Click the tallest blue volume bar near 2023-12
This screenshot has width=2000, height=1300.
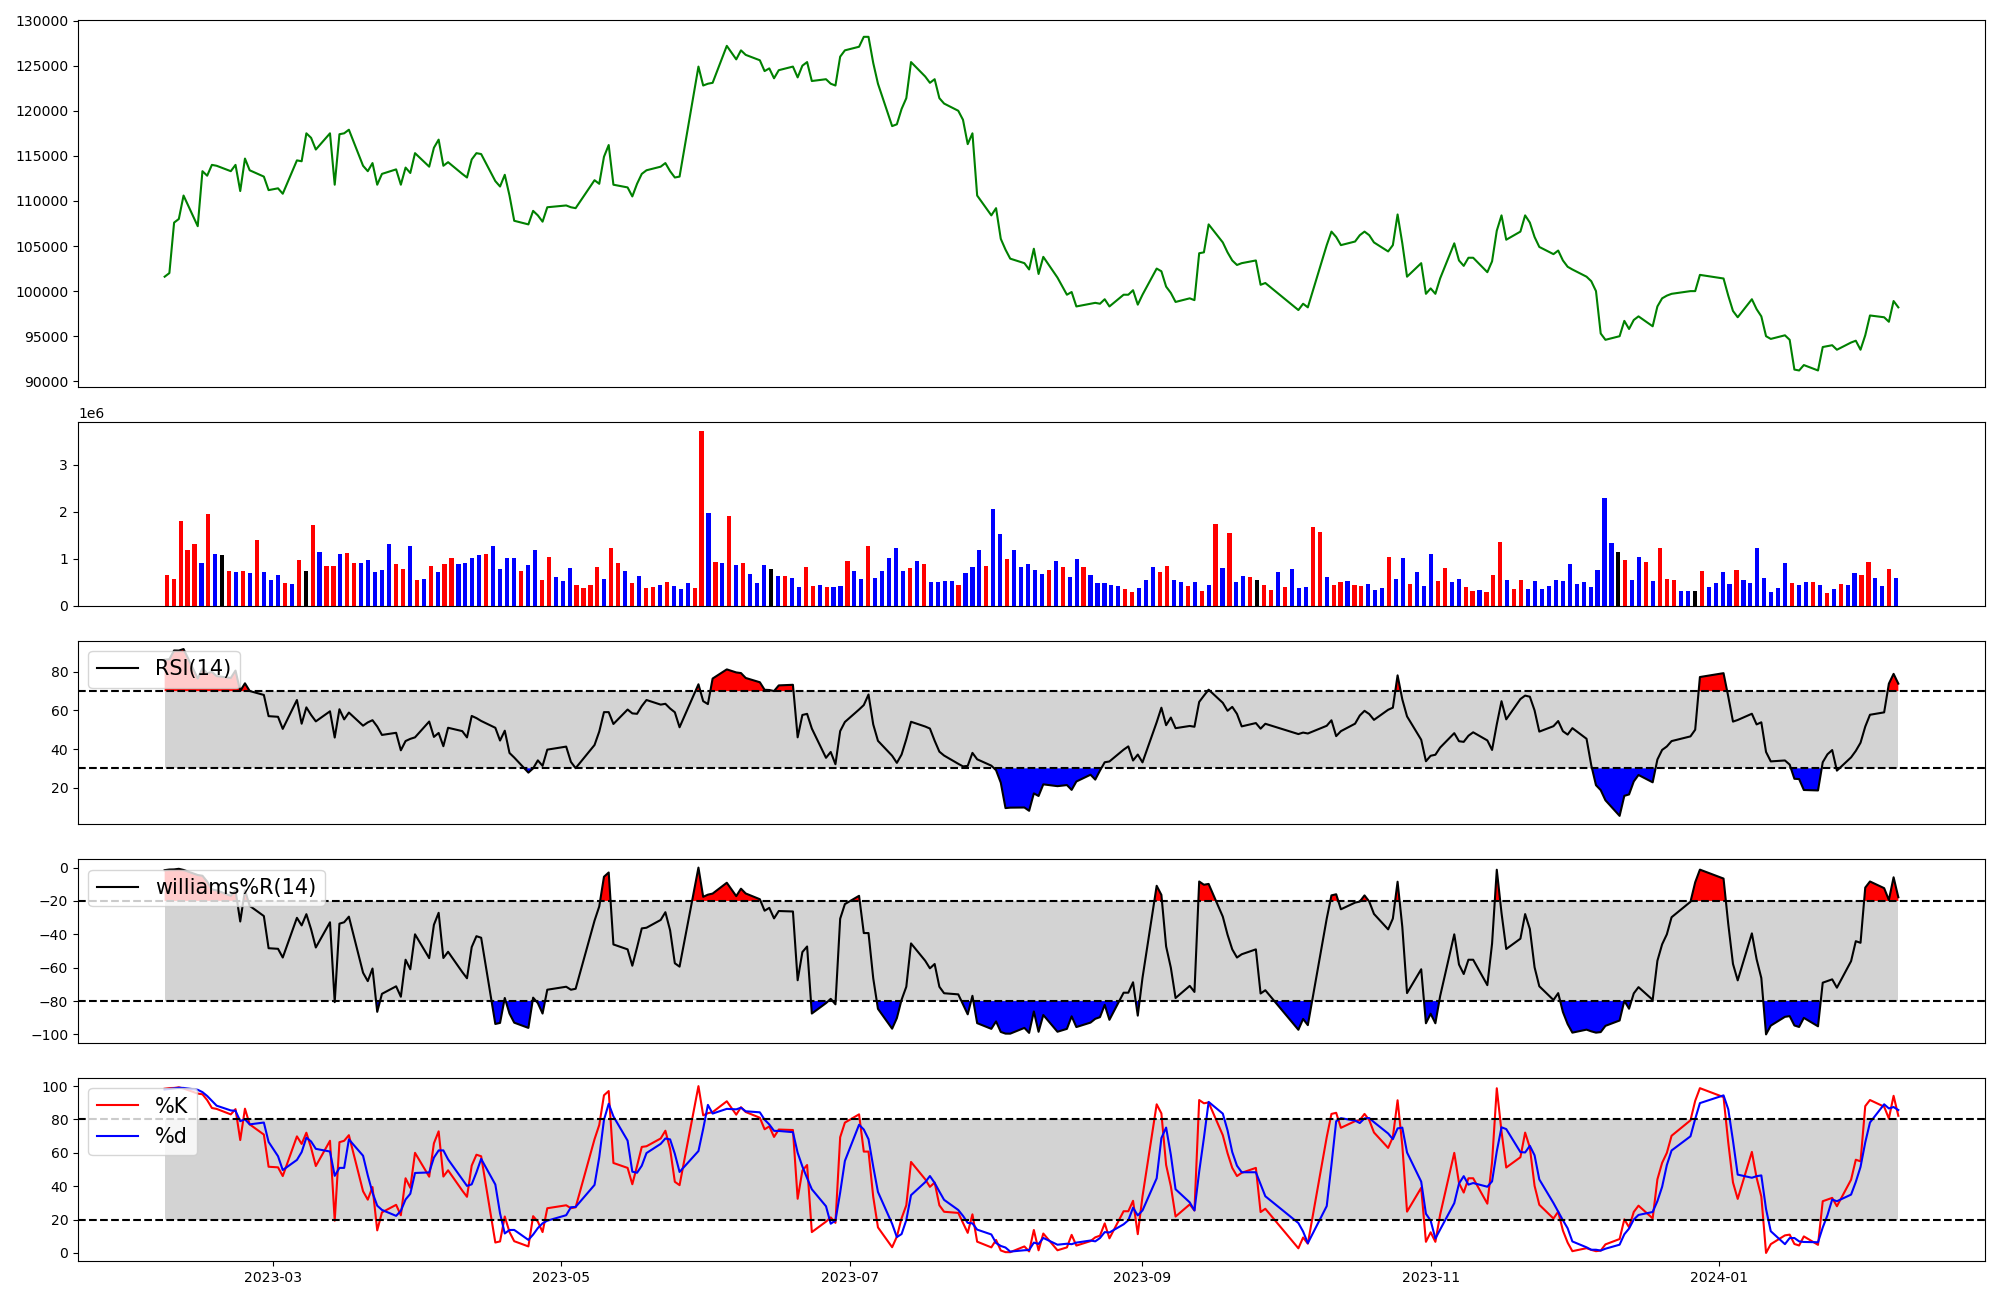pos(1604,552)
